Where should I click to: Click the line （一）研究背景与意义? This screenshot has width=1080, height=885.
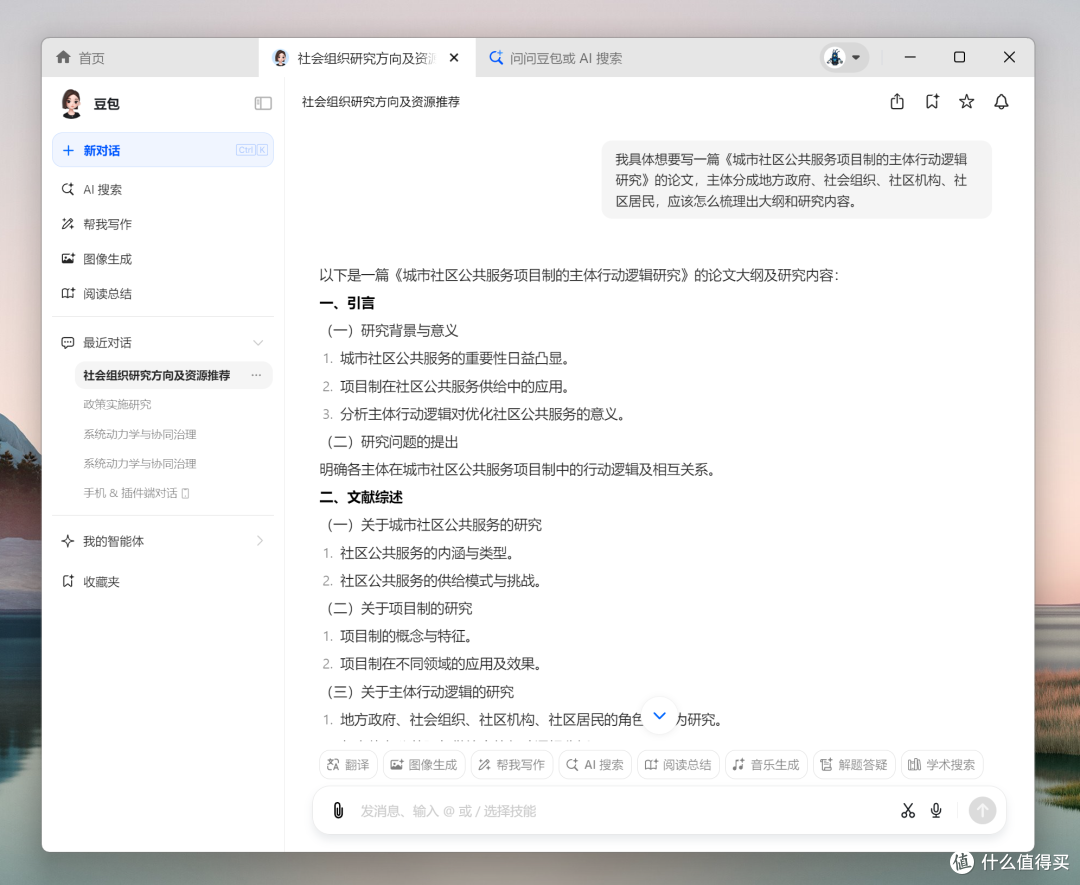(393, 331)
